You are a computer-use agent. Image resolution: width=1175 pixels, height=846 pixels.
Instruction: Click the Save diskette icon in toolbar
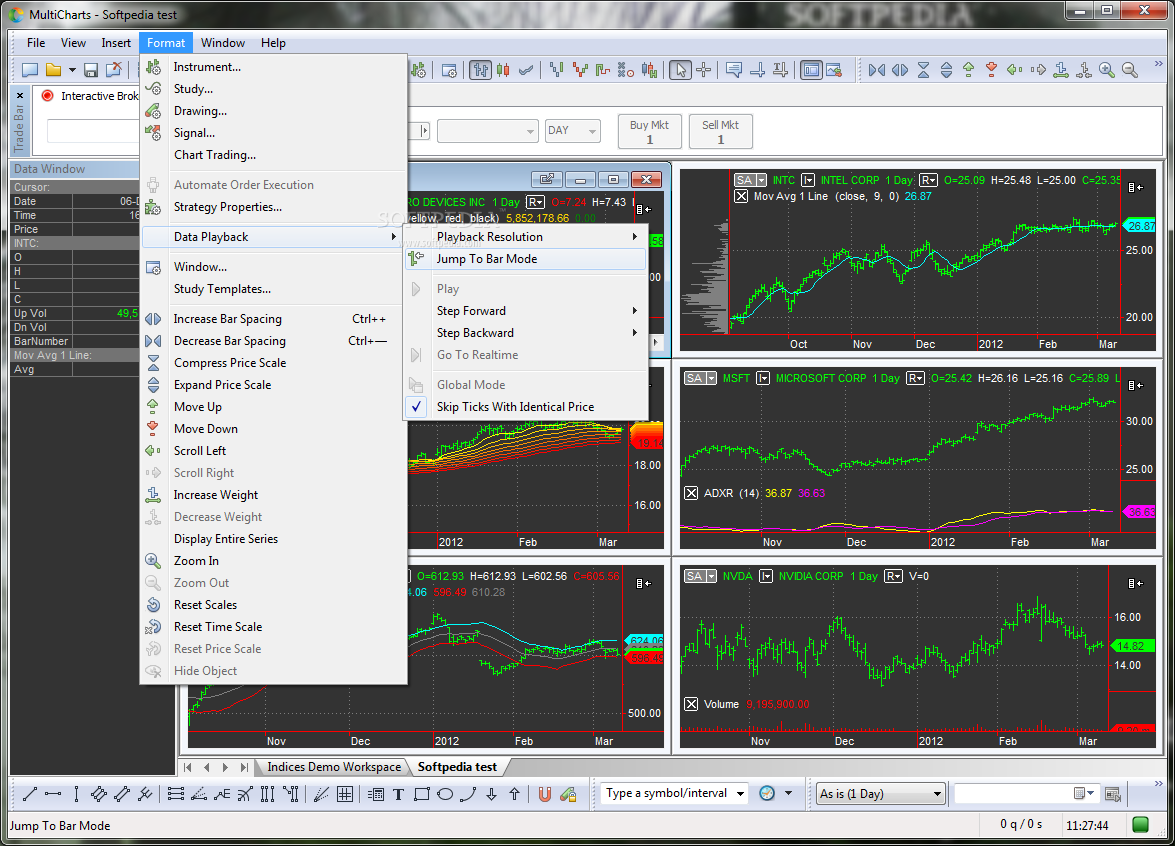[x=91, y=70]
